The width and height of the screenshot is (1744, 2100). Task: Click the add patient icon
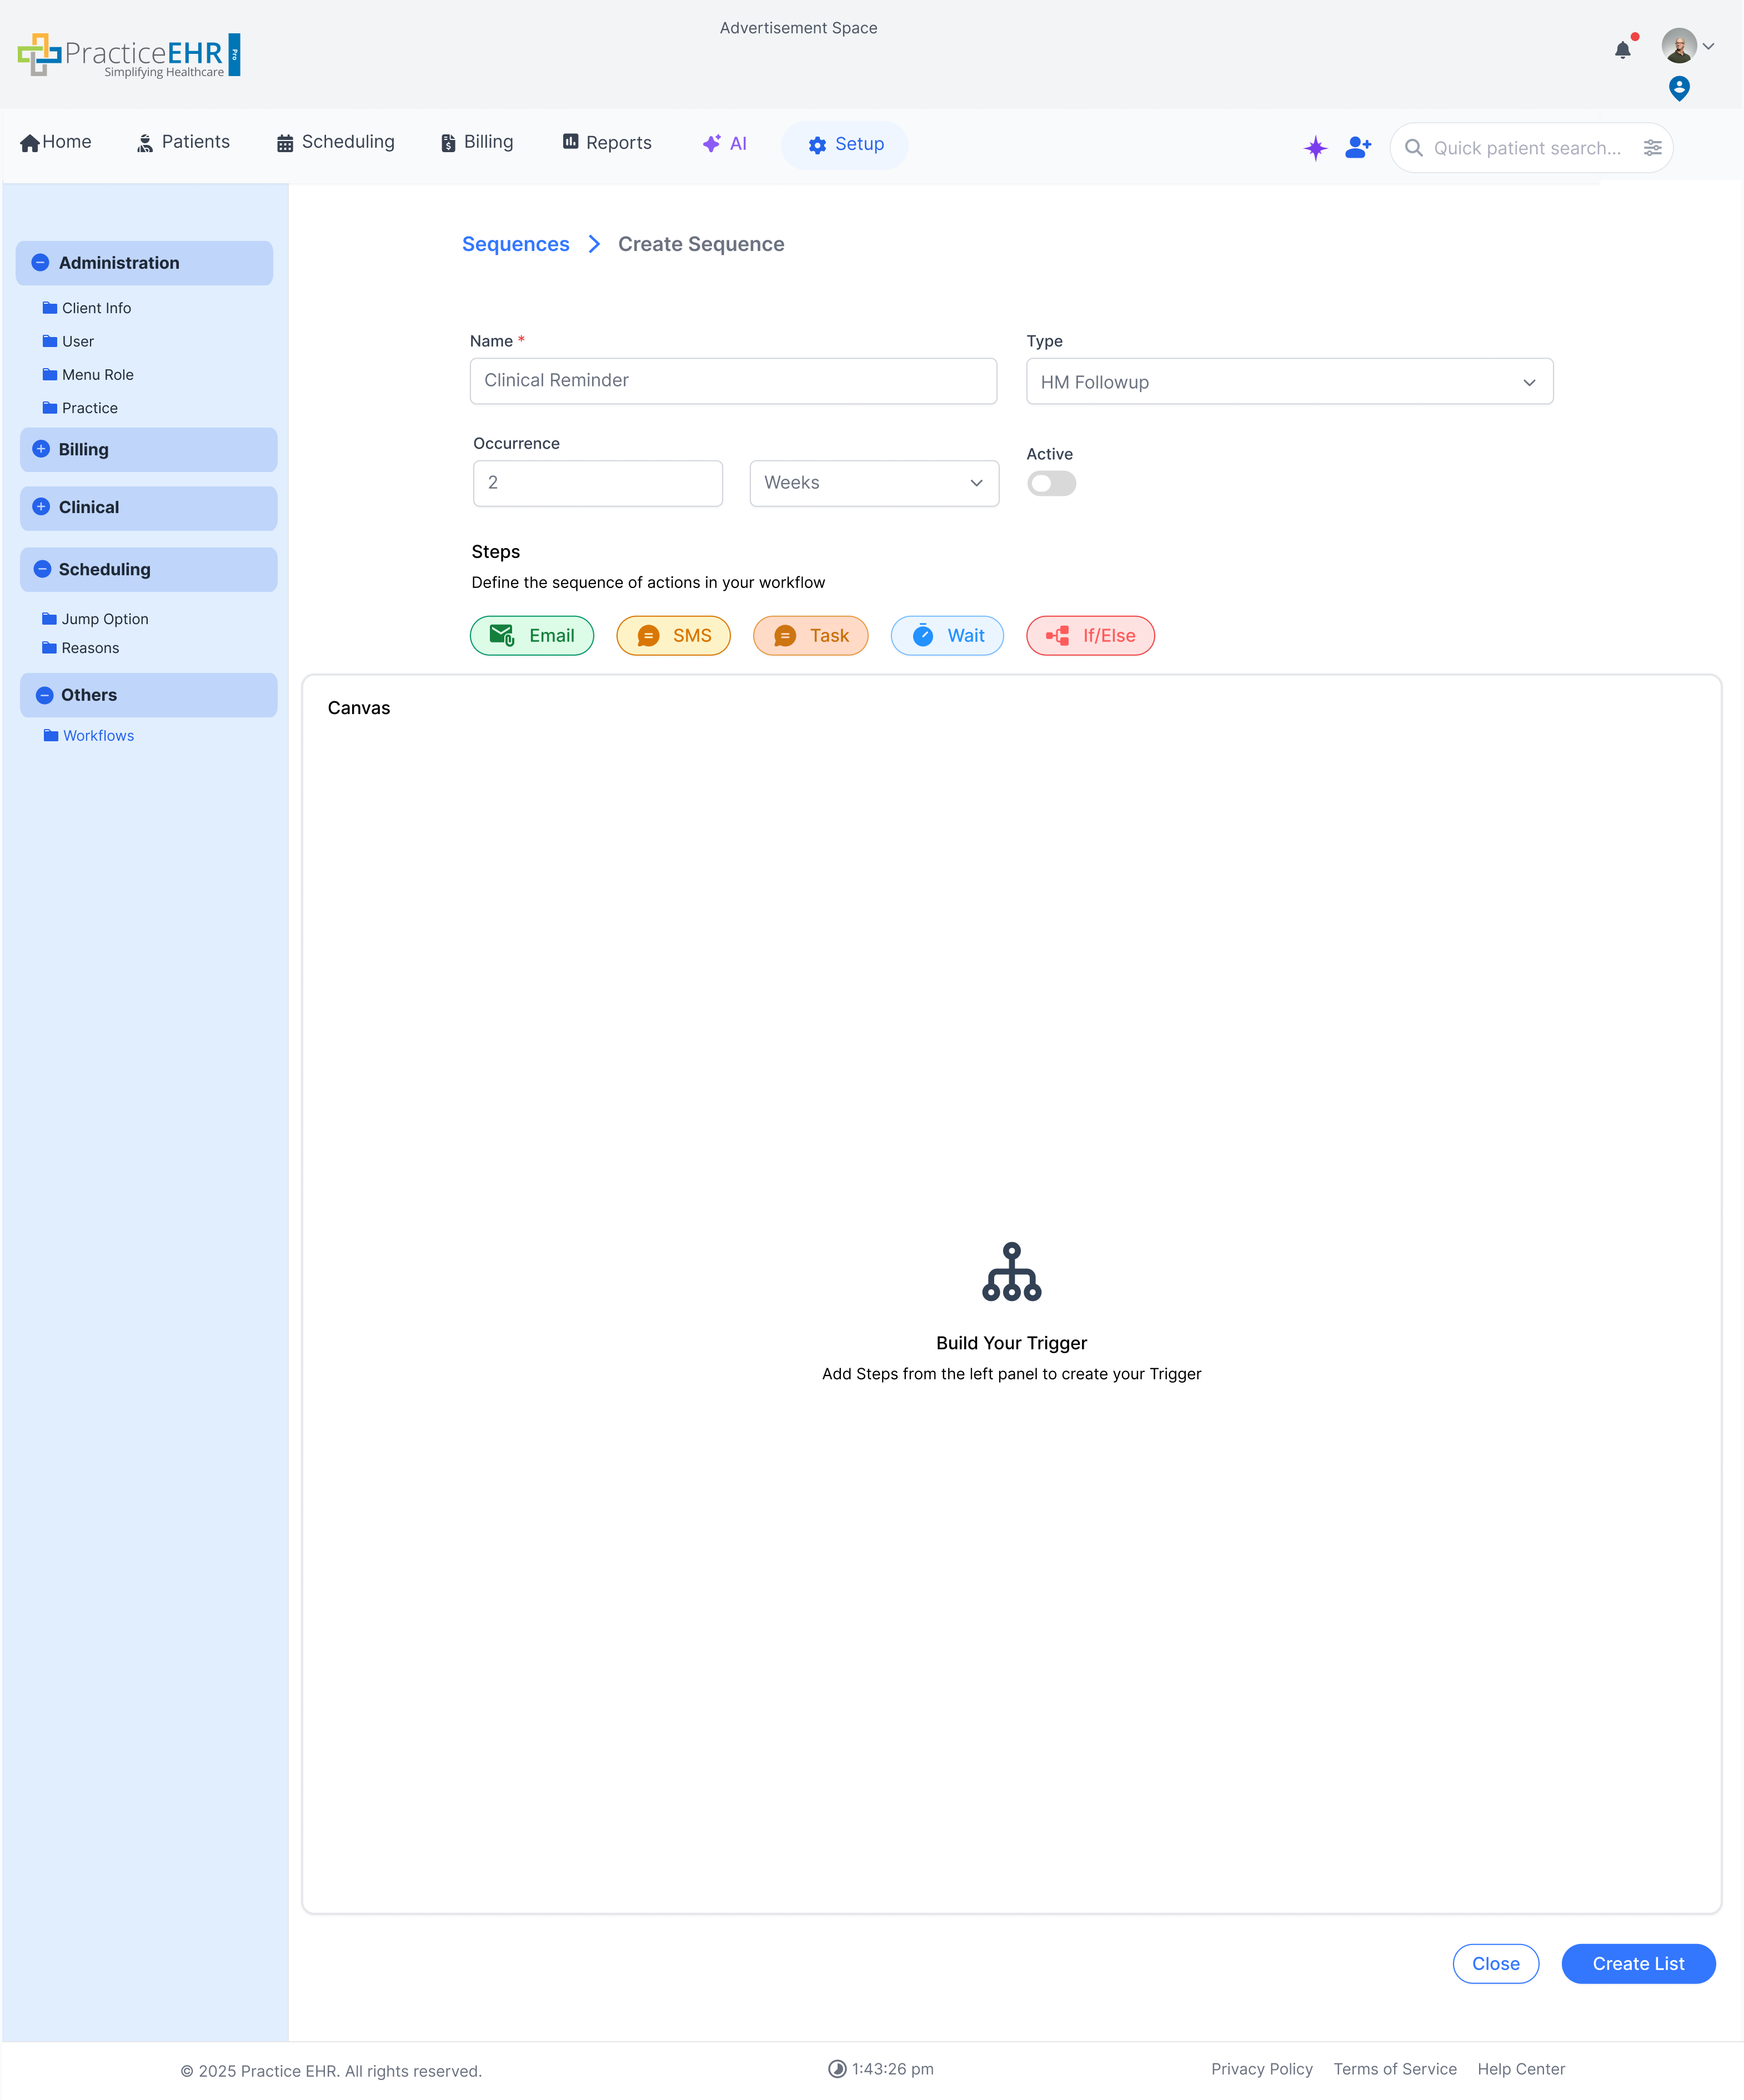pyautogui.click(x=1357, y=148)
